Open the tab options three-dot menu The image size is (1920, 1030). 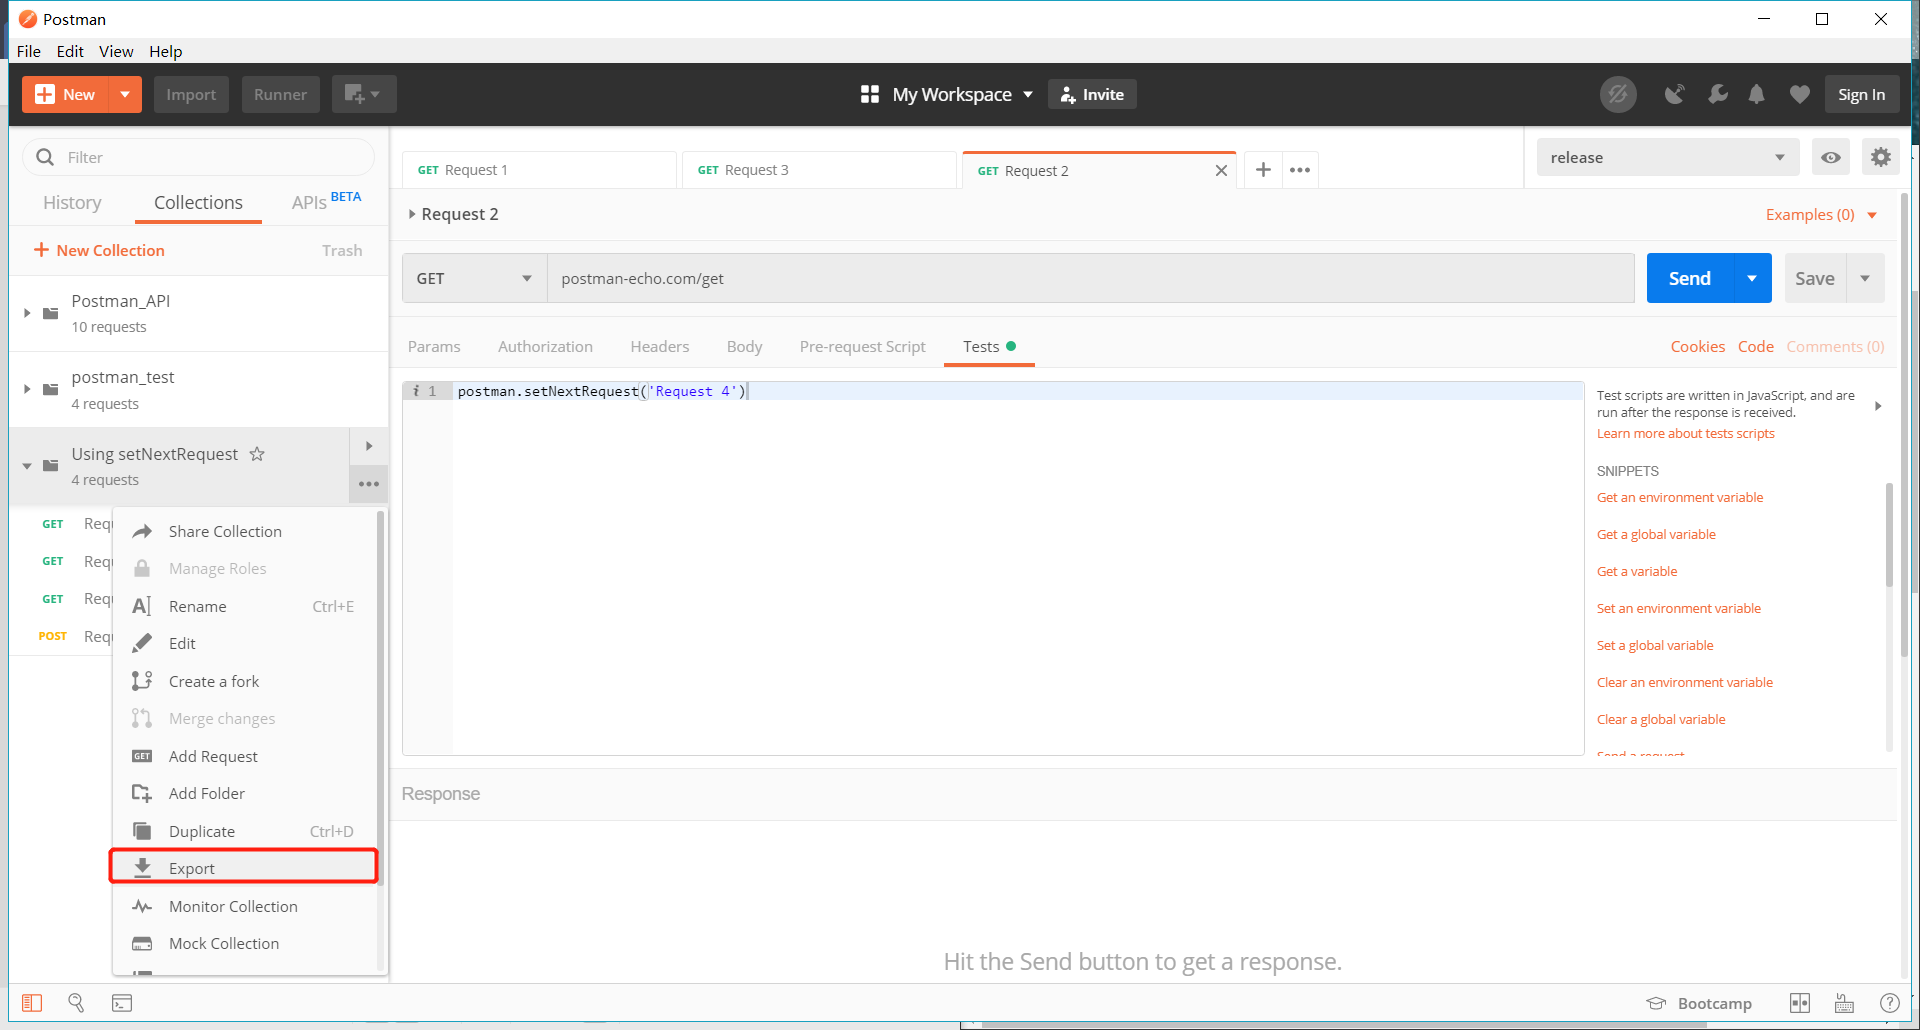coord(1300,170)
